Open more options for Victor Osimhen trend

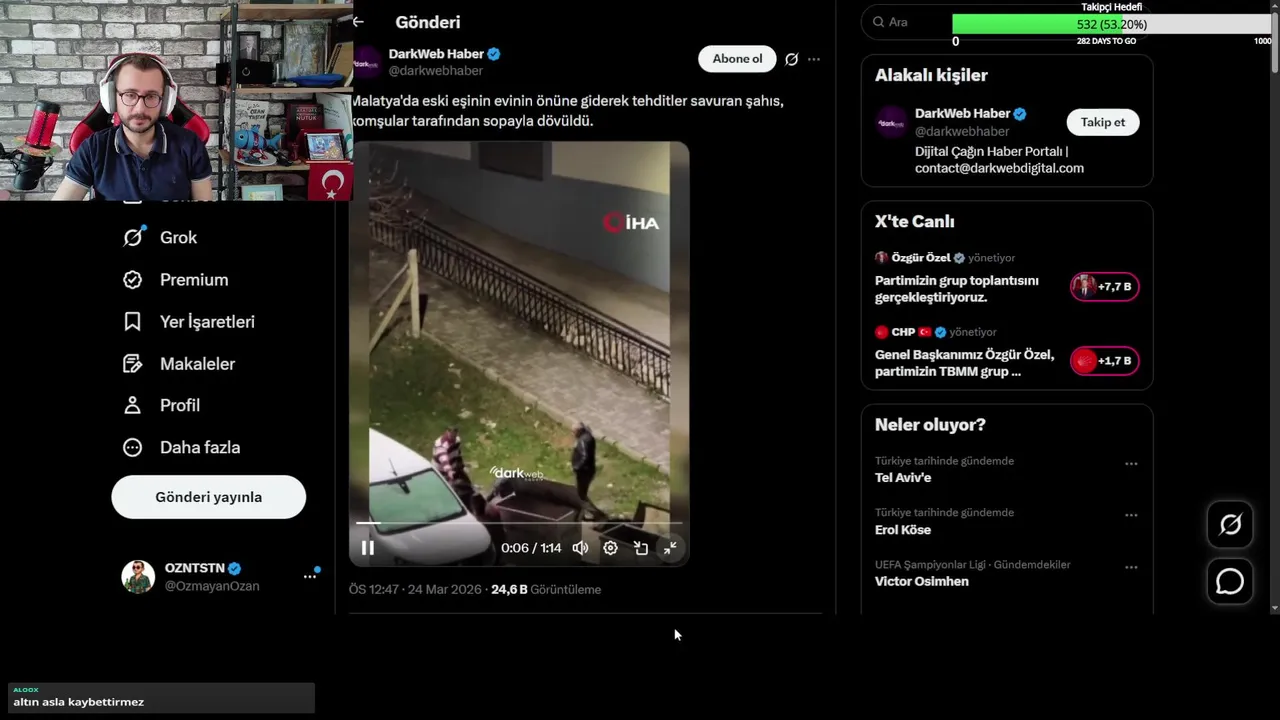1131,568
